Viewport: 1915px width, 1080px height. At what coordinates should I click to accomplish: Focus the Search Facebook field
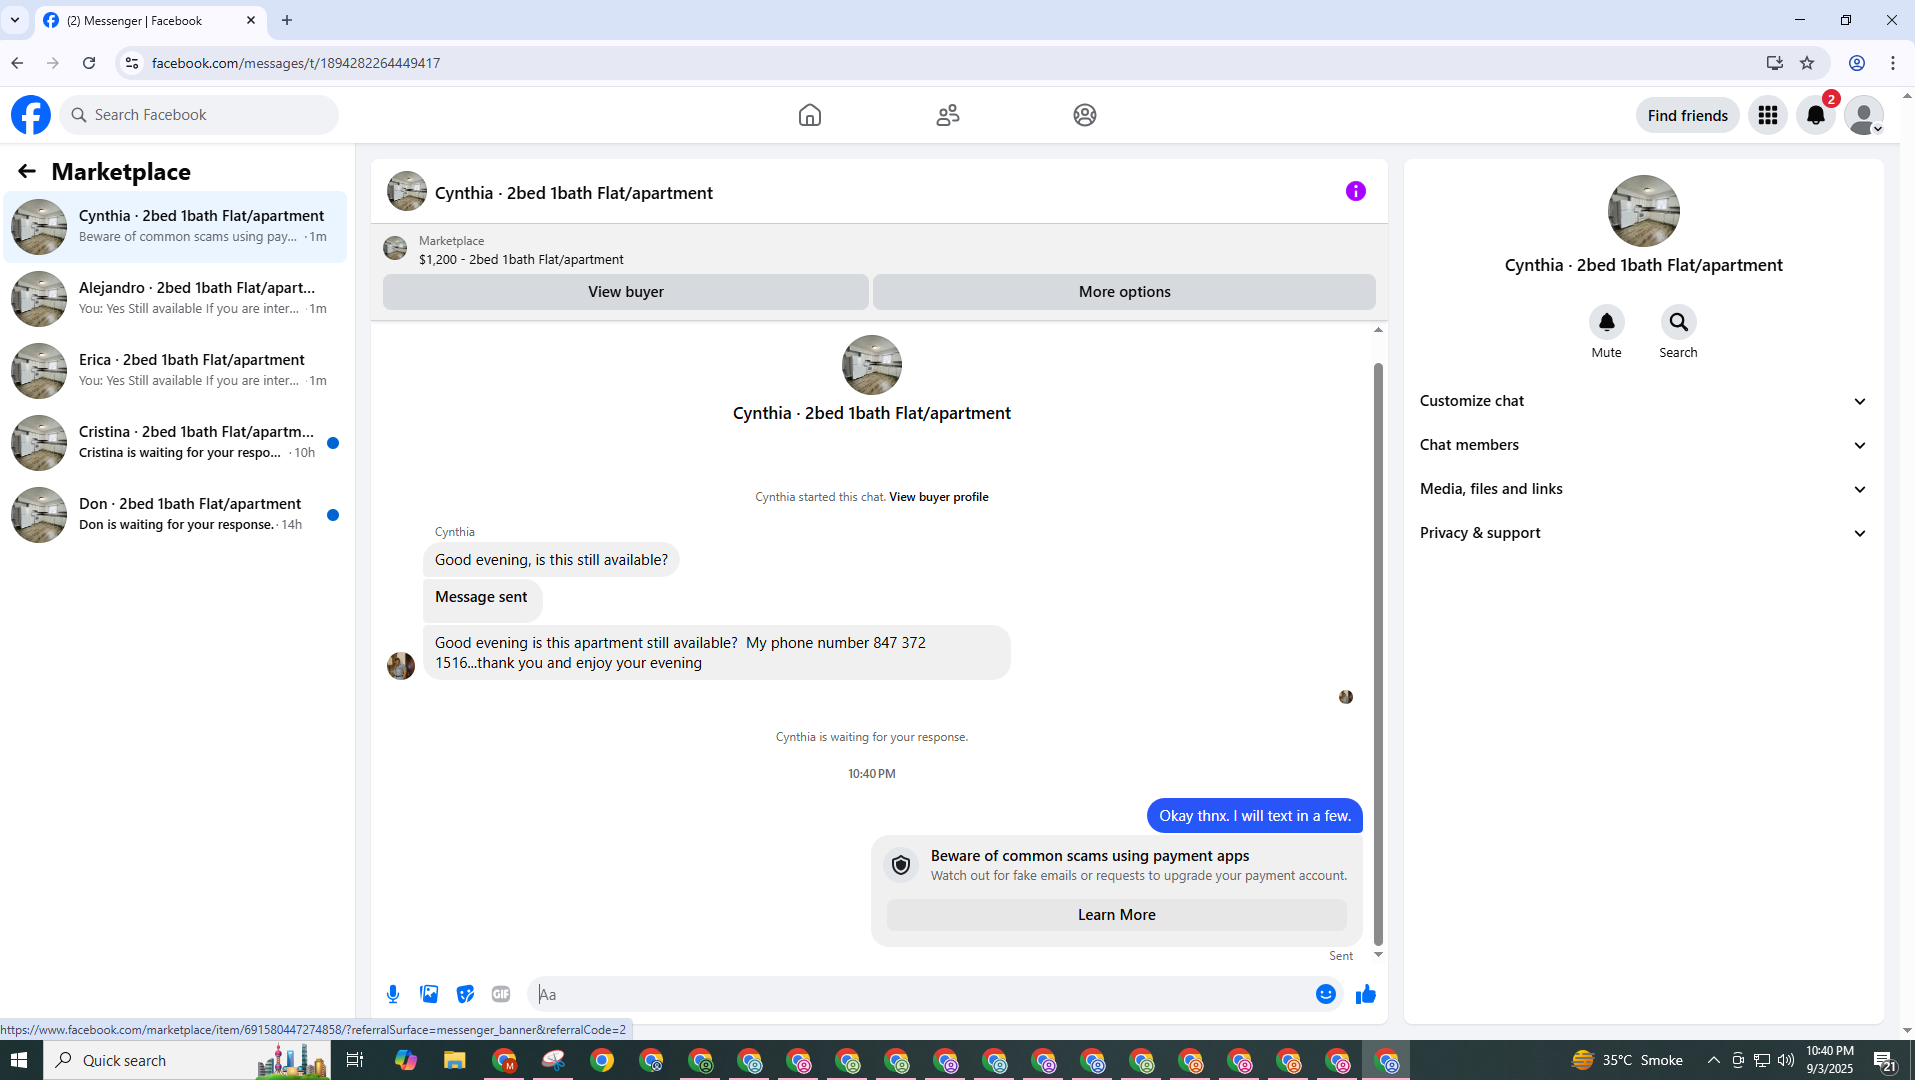pyautogui.click(x=199, y=115)
